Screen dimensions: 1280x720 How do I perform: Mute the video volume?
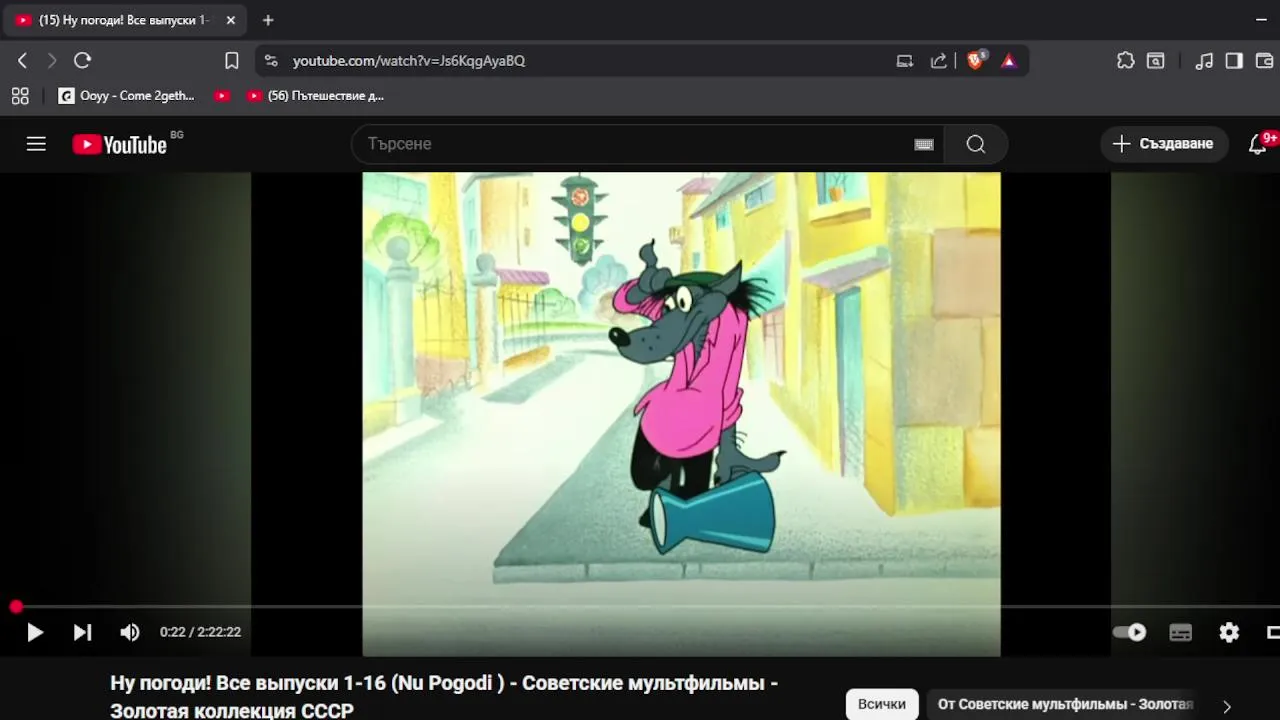[130, 632]
